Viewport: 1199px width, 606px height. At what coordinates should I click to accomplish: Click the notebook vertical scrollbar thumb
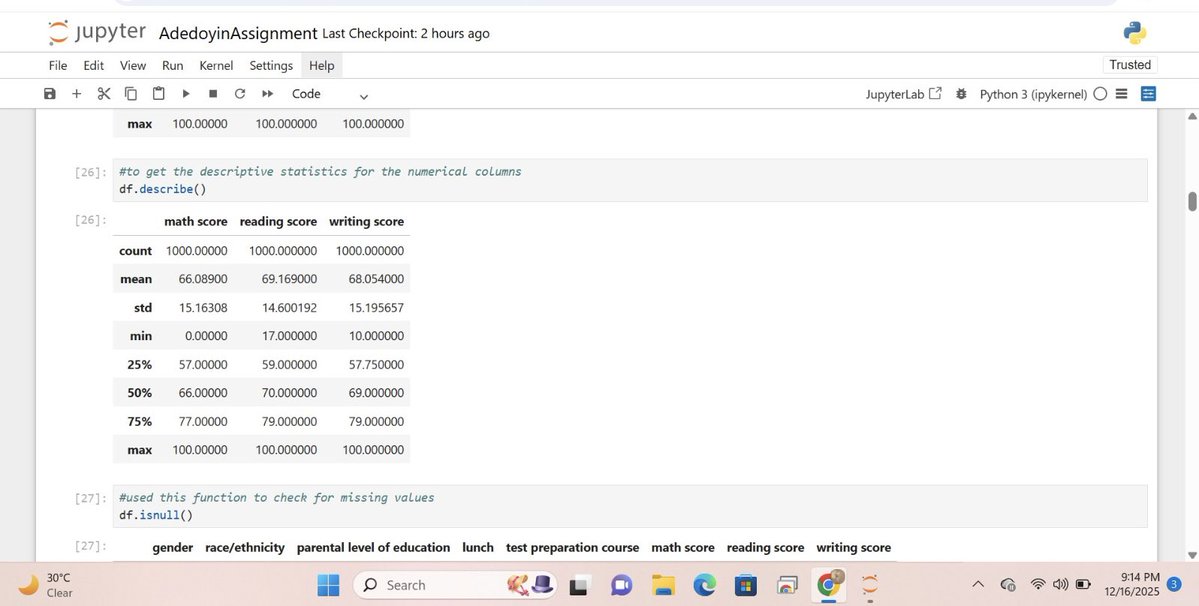coord(1191,201)
